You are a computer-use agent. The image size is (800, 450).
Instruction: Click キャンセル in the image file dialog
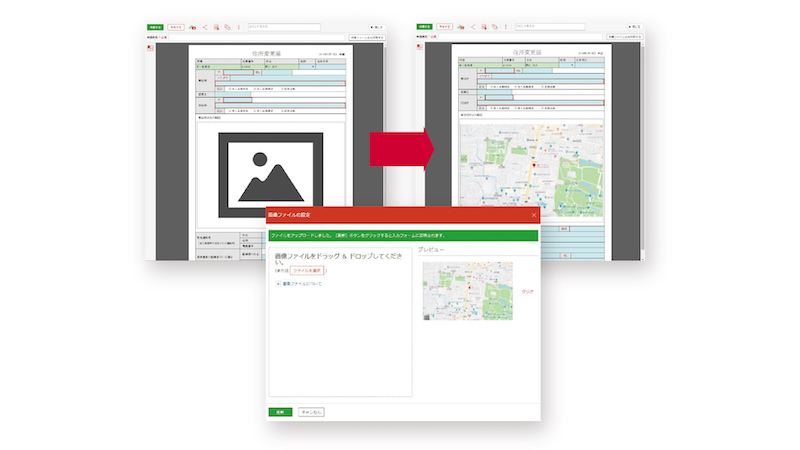(311, 411)
